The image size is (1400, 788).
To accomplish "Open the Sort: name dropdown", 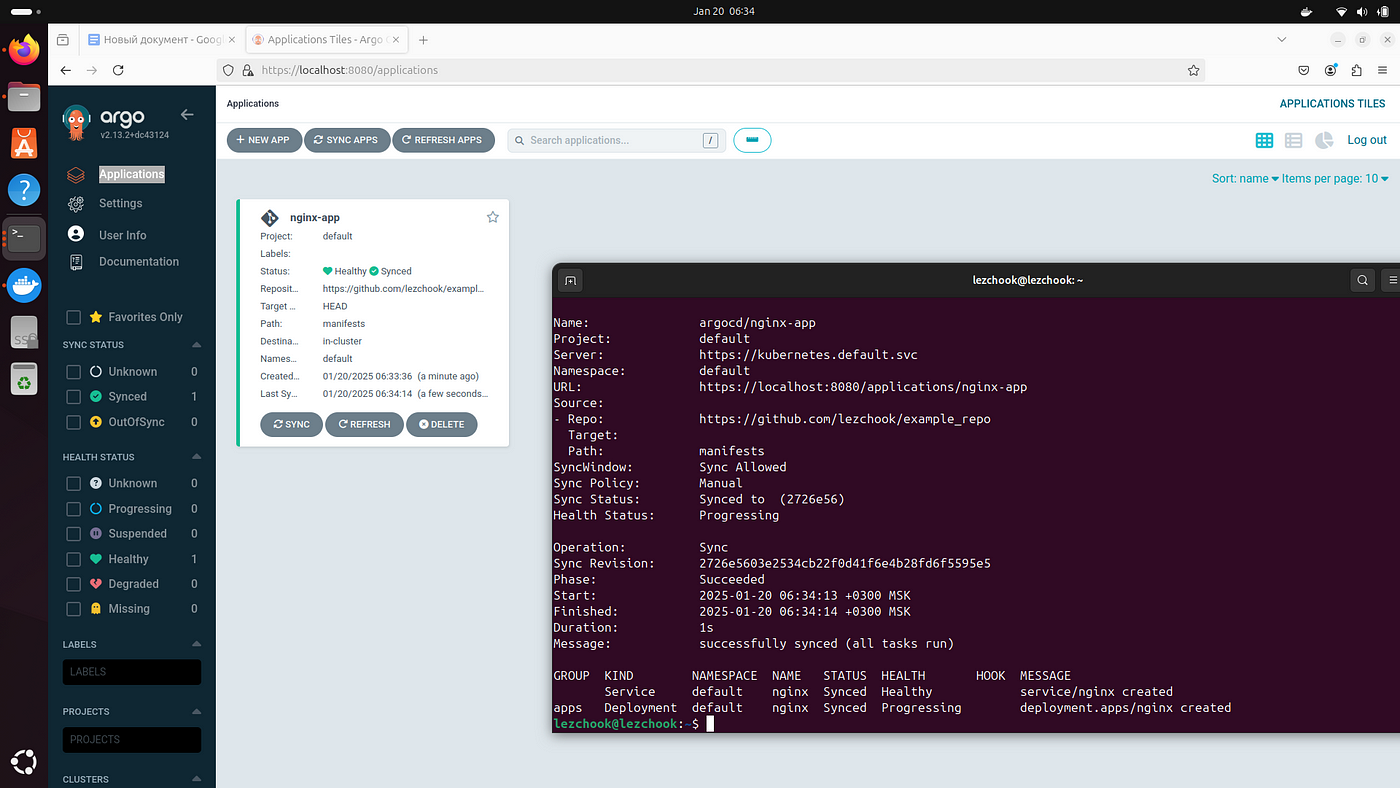I will point(1245,178).
